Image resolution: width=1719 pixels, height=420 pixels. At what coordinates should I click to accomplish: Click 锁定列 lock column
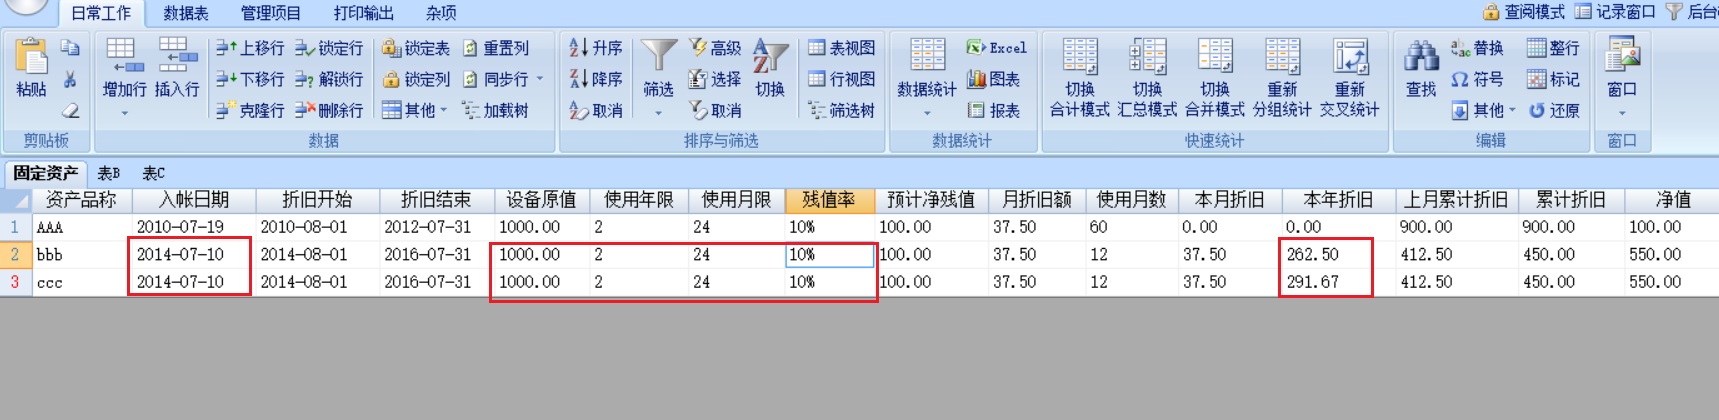point(416,79)
